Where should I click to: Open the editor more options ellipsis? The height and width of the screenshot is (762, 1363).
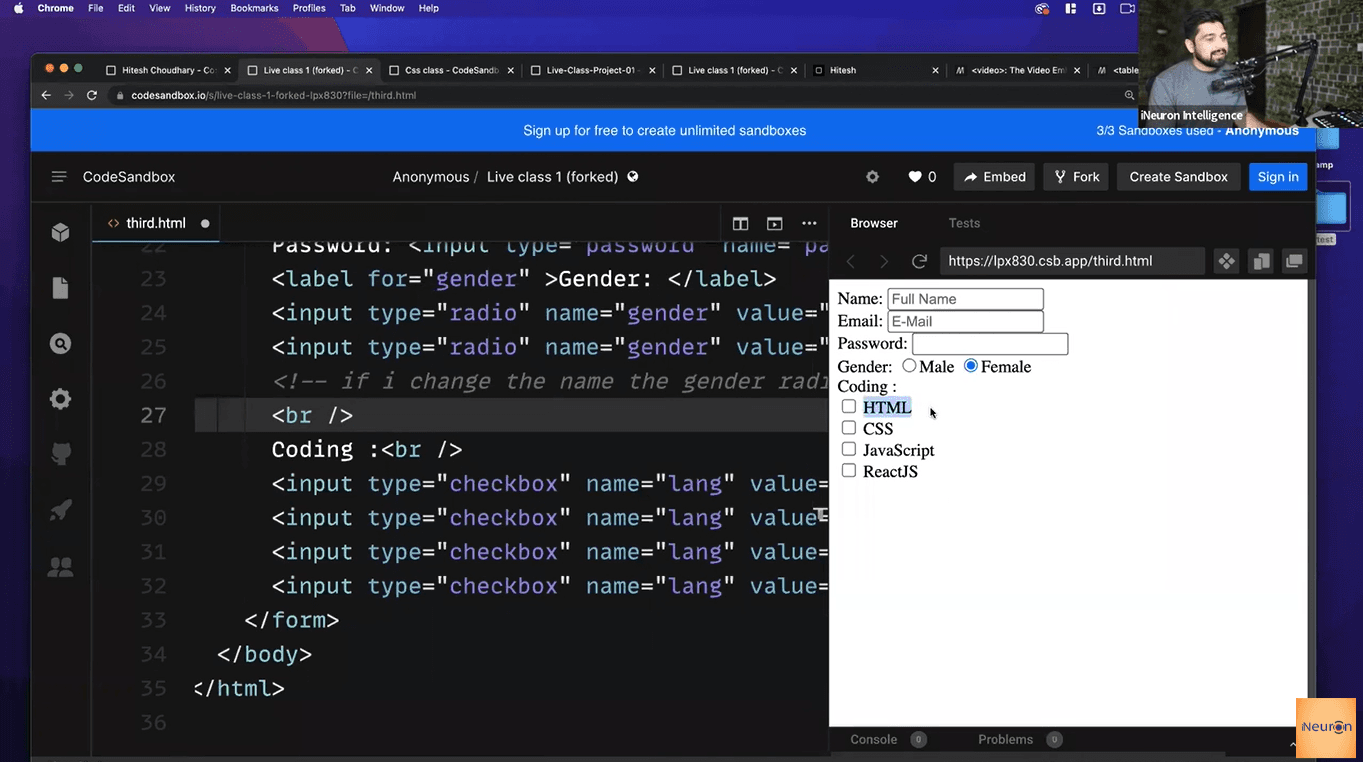pos(809,223)
